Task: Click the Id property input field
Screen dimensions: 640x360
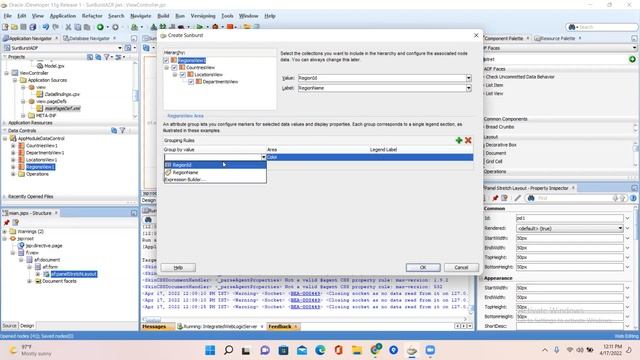Action: tap(569, 218)
